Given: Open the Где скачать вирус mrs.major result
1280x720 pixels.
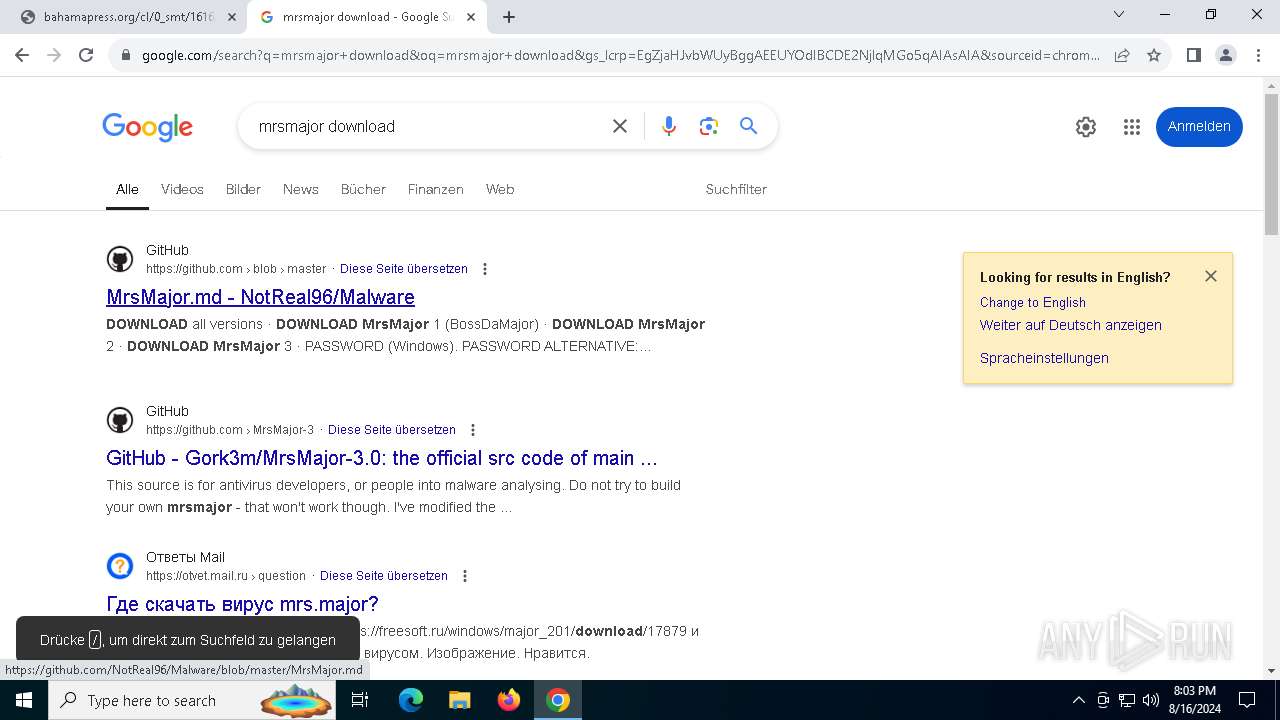Looking at the screenshot, I should point(242,604).
